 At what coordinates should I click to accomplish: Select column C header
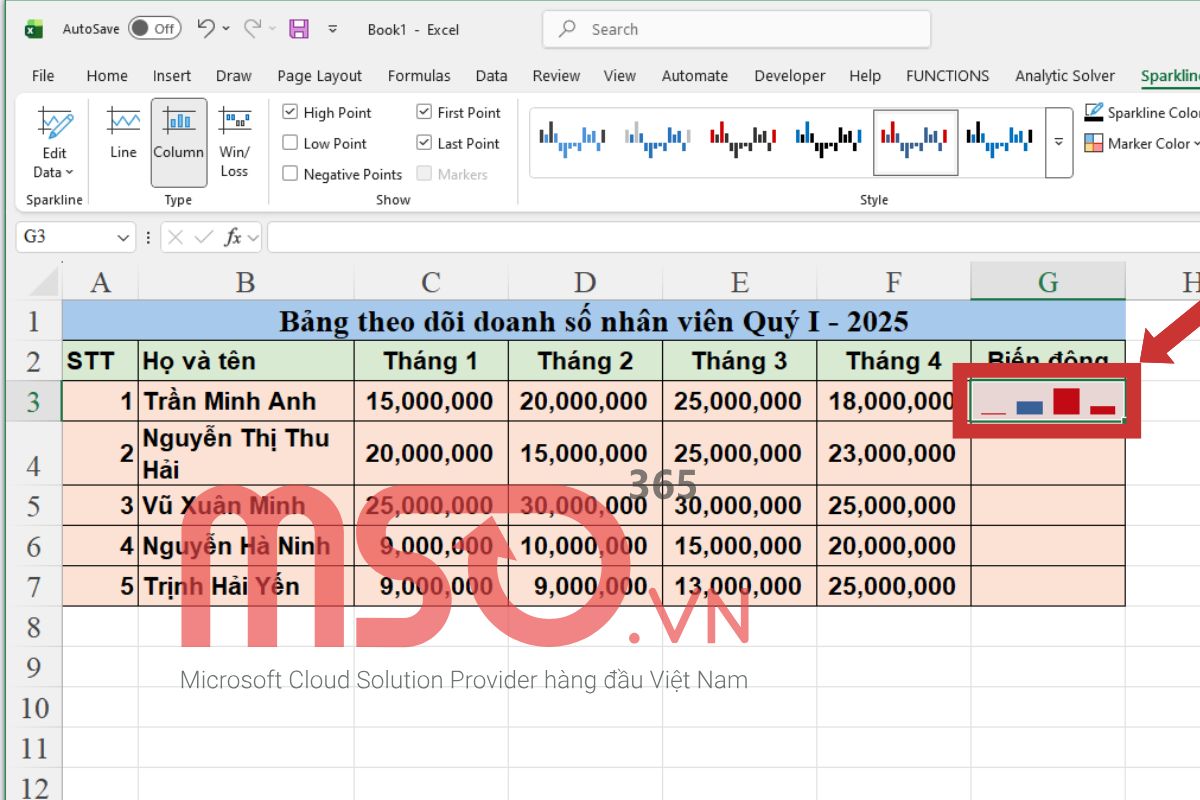(431, 282)
